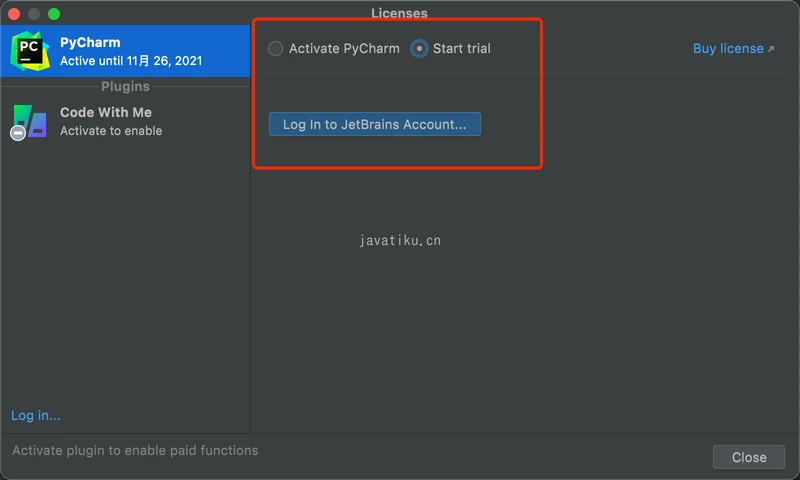Click the minimize window button in title bar
Screen dimensions: 800x480
pos(34,14)
